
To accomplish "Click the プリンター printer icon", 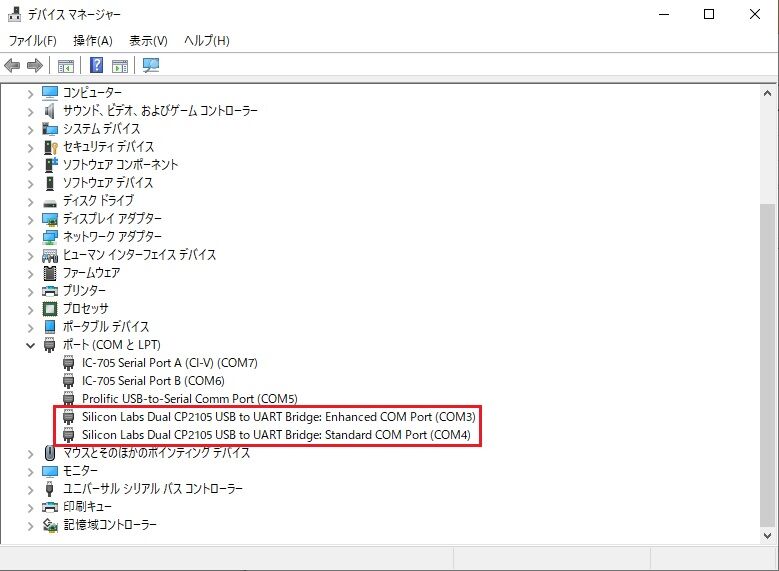I will 50,291.
